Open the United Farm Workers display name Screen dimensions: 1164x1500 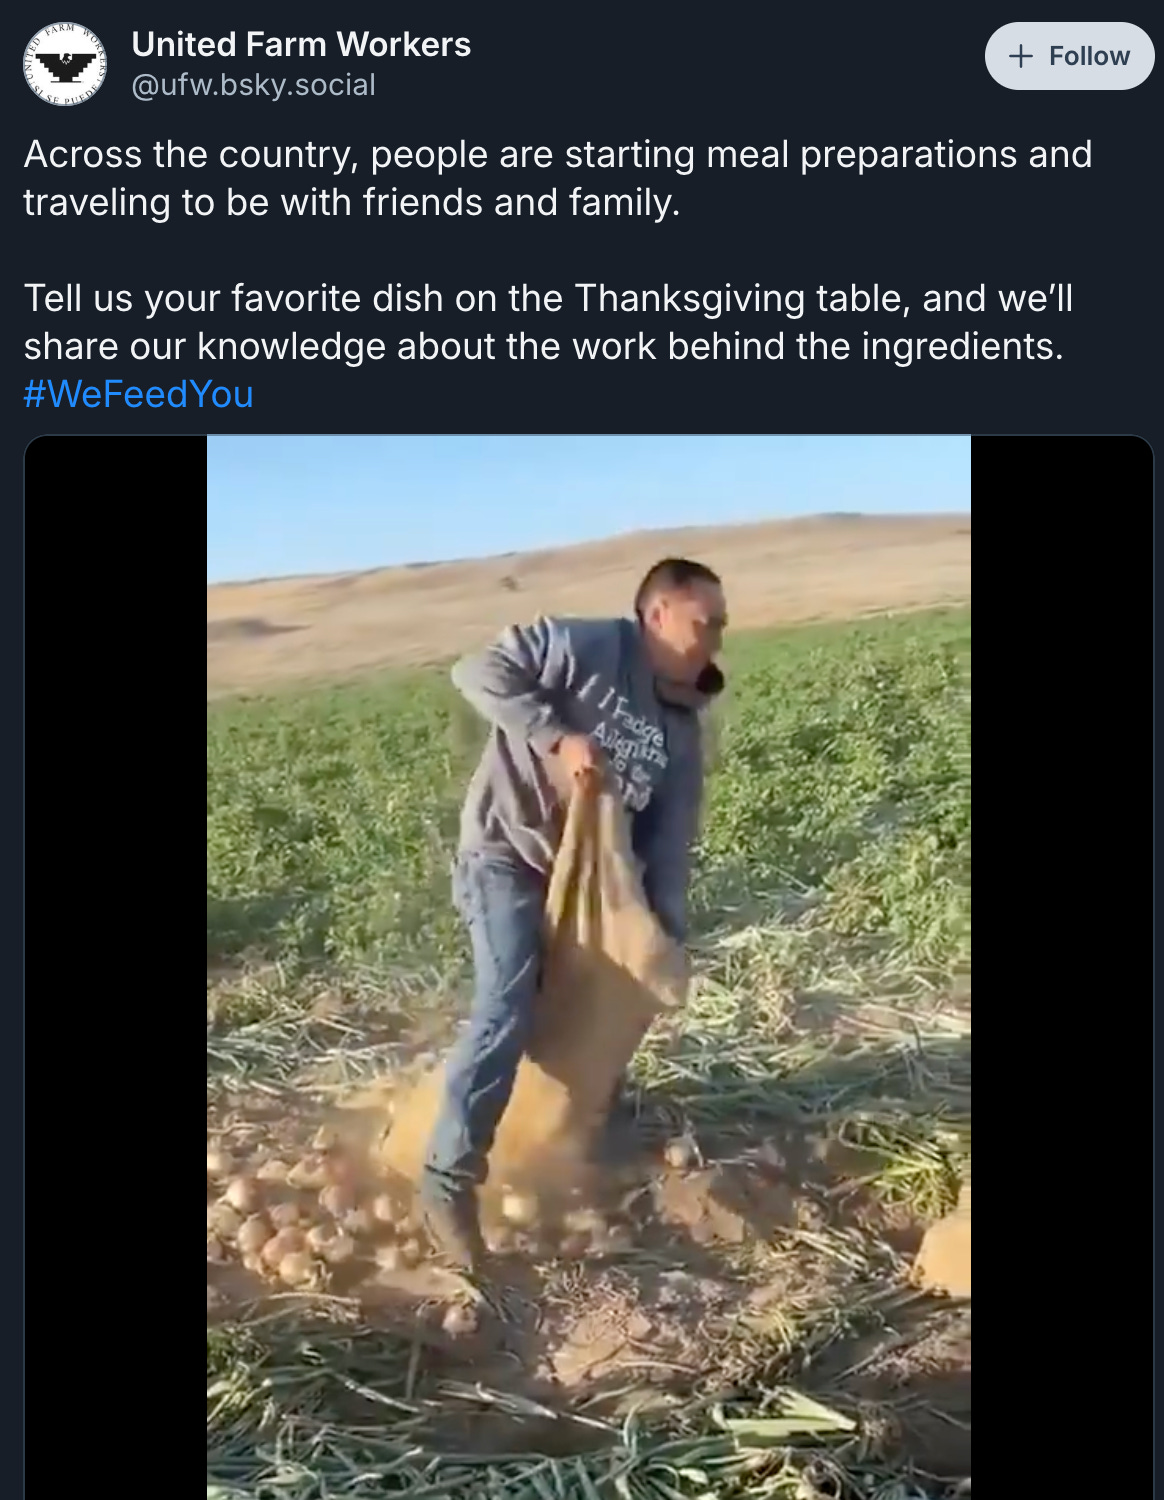(x=301, y=44)
